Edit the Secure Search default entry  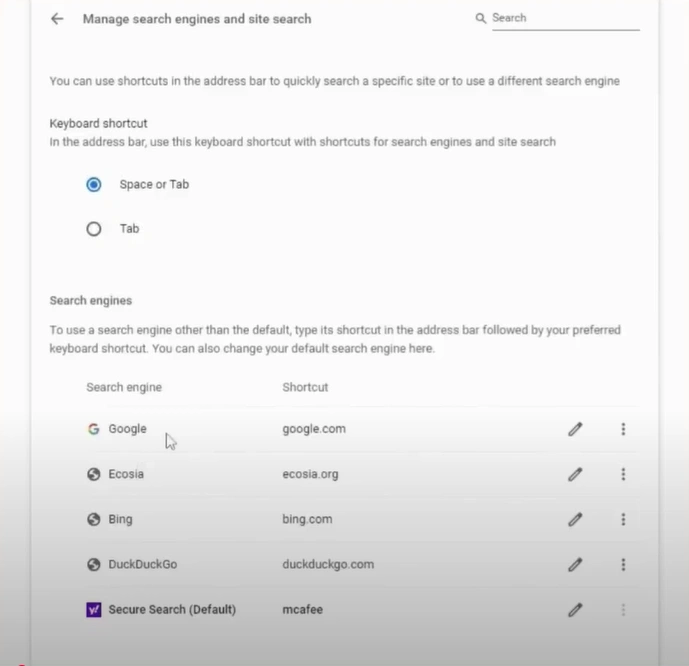[575, 610]
